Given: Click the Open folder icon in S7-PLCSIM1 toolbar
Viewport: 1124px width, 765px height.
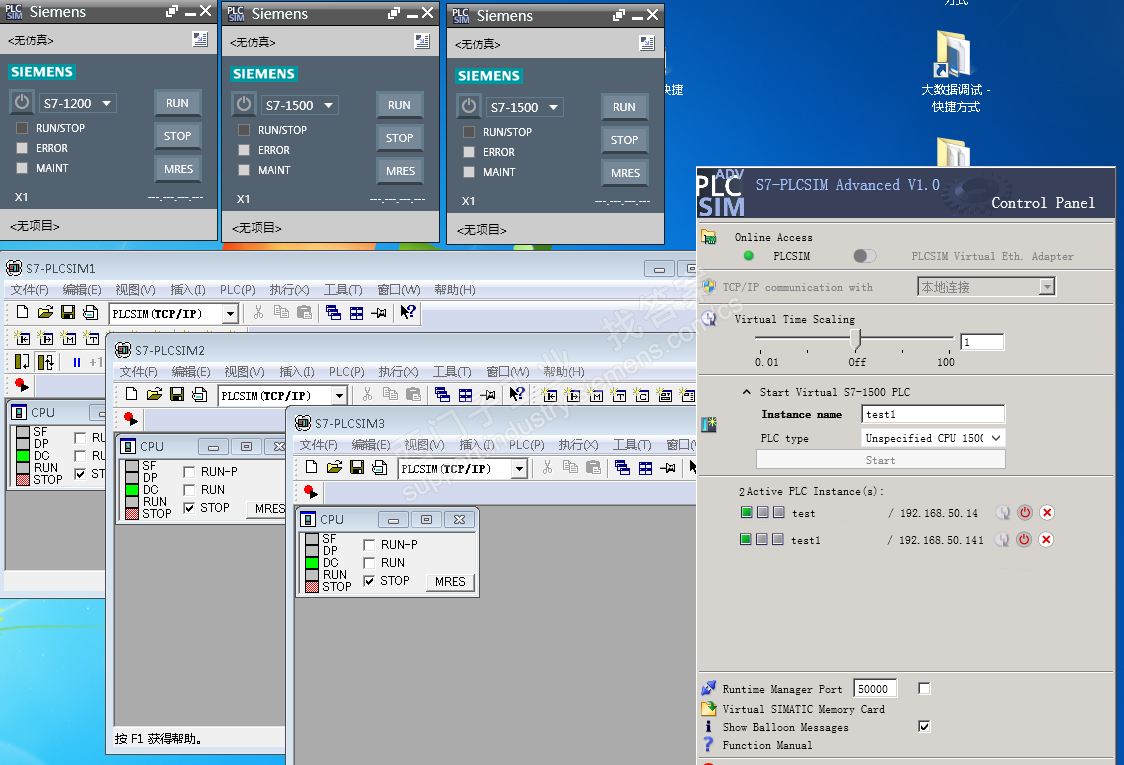Looking at the screenshot, I should click(x=45, y=312).
